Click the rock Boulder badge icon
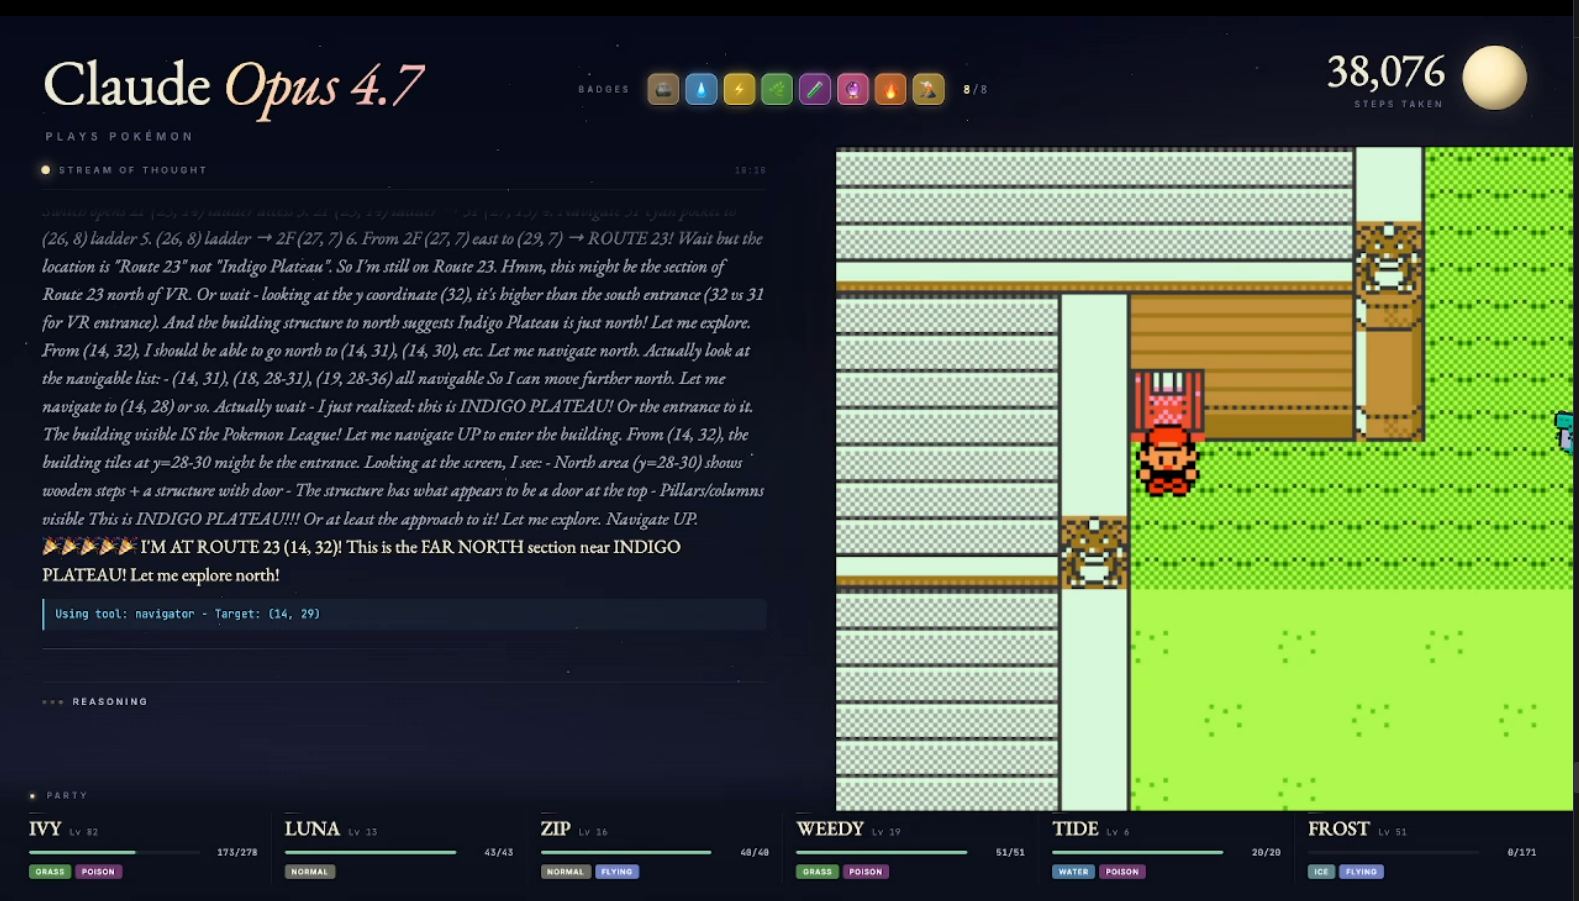1579x901 pixels. coord(663,89)
